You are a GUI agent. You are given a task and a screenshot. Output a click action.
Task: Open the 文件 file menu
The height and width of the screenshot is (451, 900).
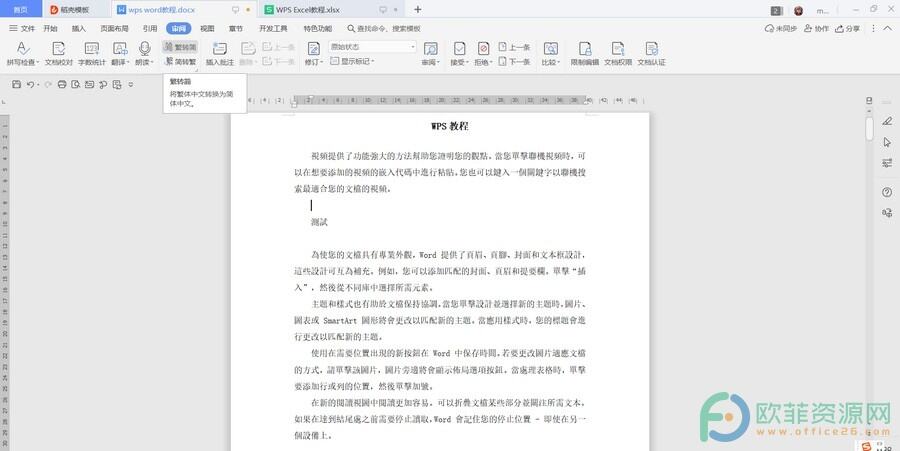pyautogui.click(x=22, y=28)
